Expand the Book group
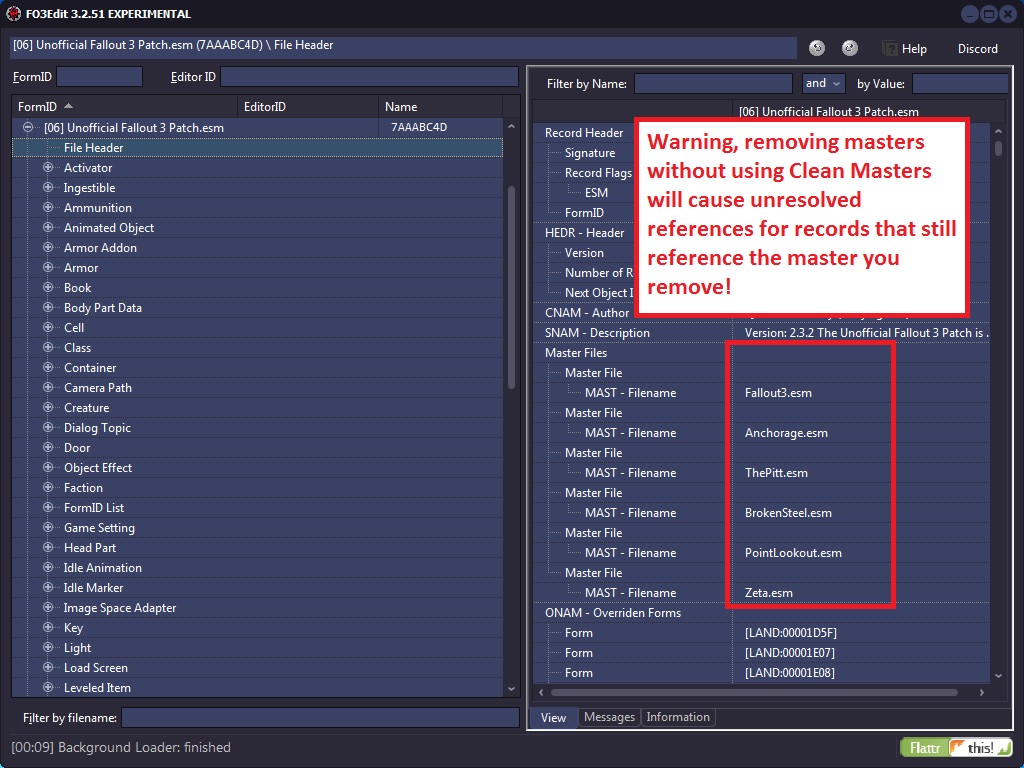Screen dimensions: 1024x768 48,287
